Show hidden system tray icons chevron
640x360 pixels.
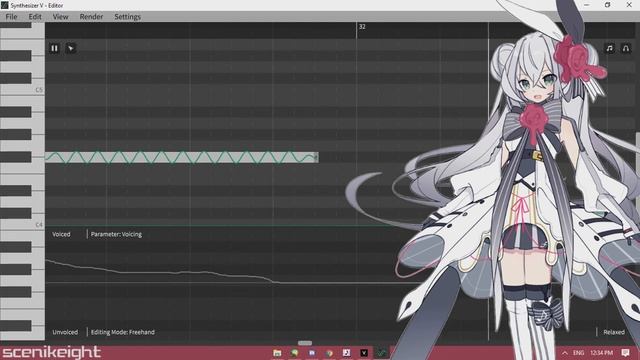[x=564, y=353]
